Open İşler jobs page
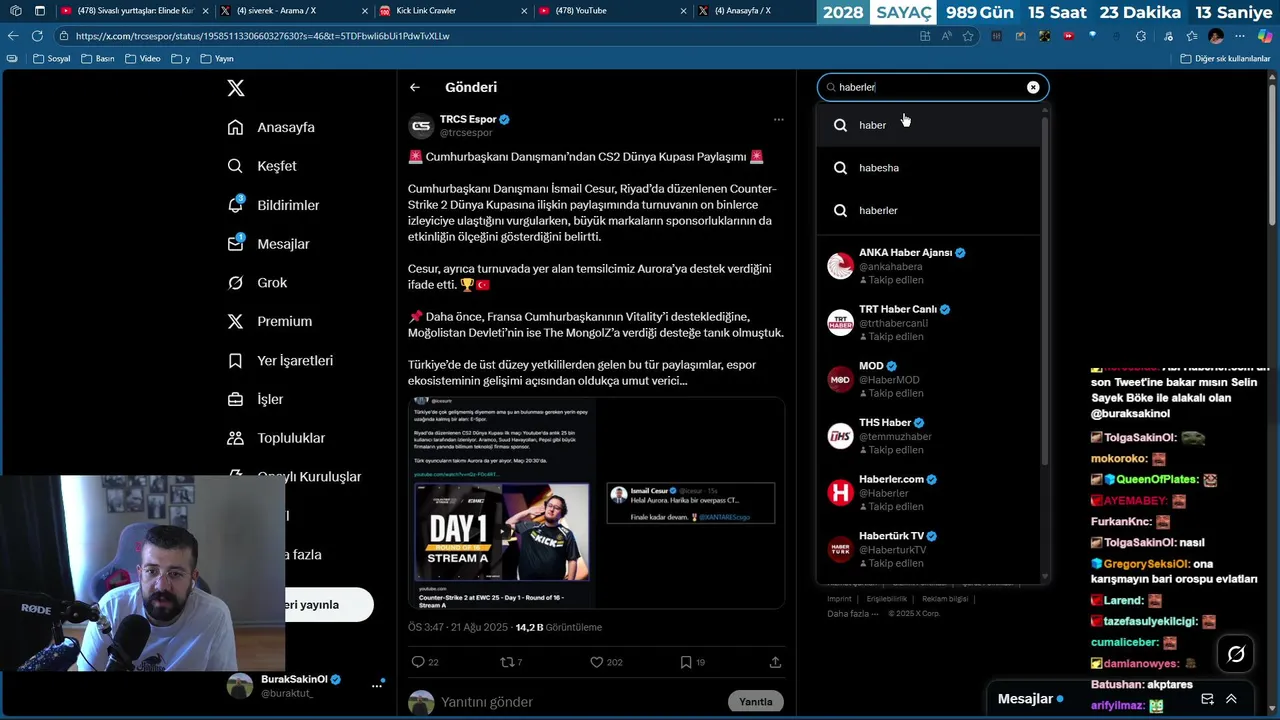The image size is (1280, 720). [x=255, y=399]
